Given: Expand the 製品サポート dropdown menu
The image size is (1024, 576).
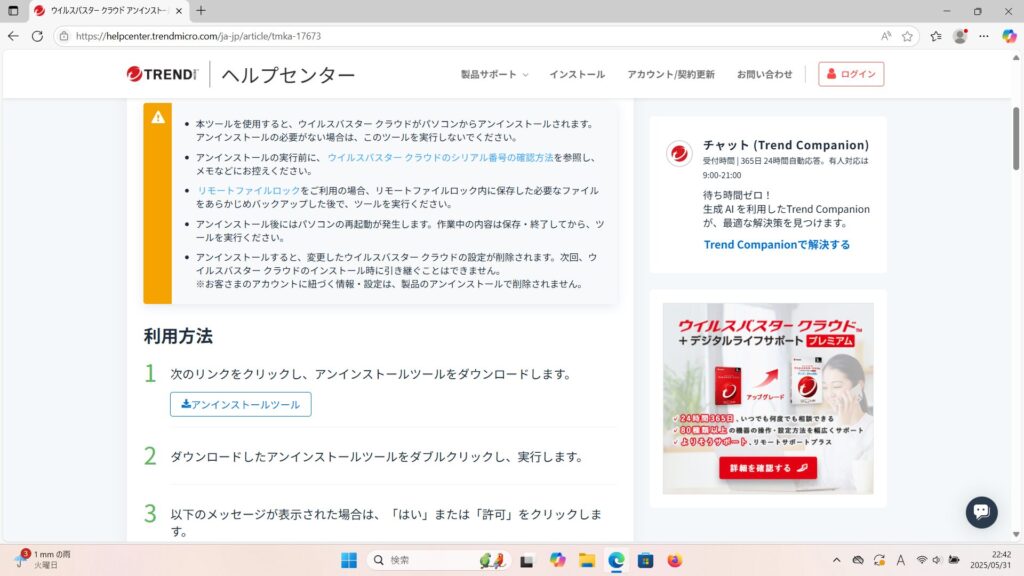Looking at the screenshot, I should (494, 74).
